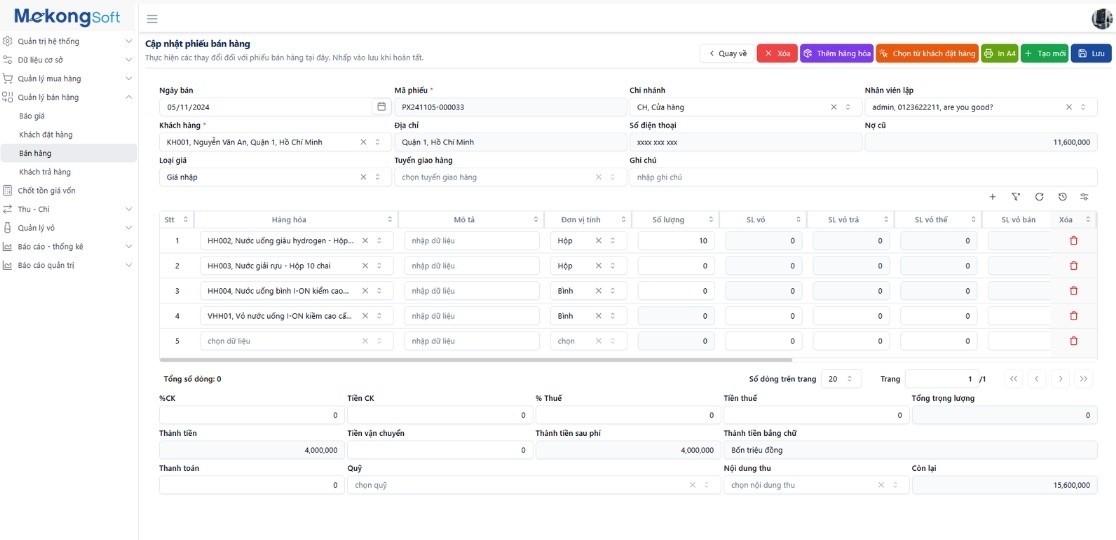This screenshot has width=1116, height=540.
Task: Open the Loại giá dropdown
Action: (x=377, y=178)
